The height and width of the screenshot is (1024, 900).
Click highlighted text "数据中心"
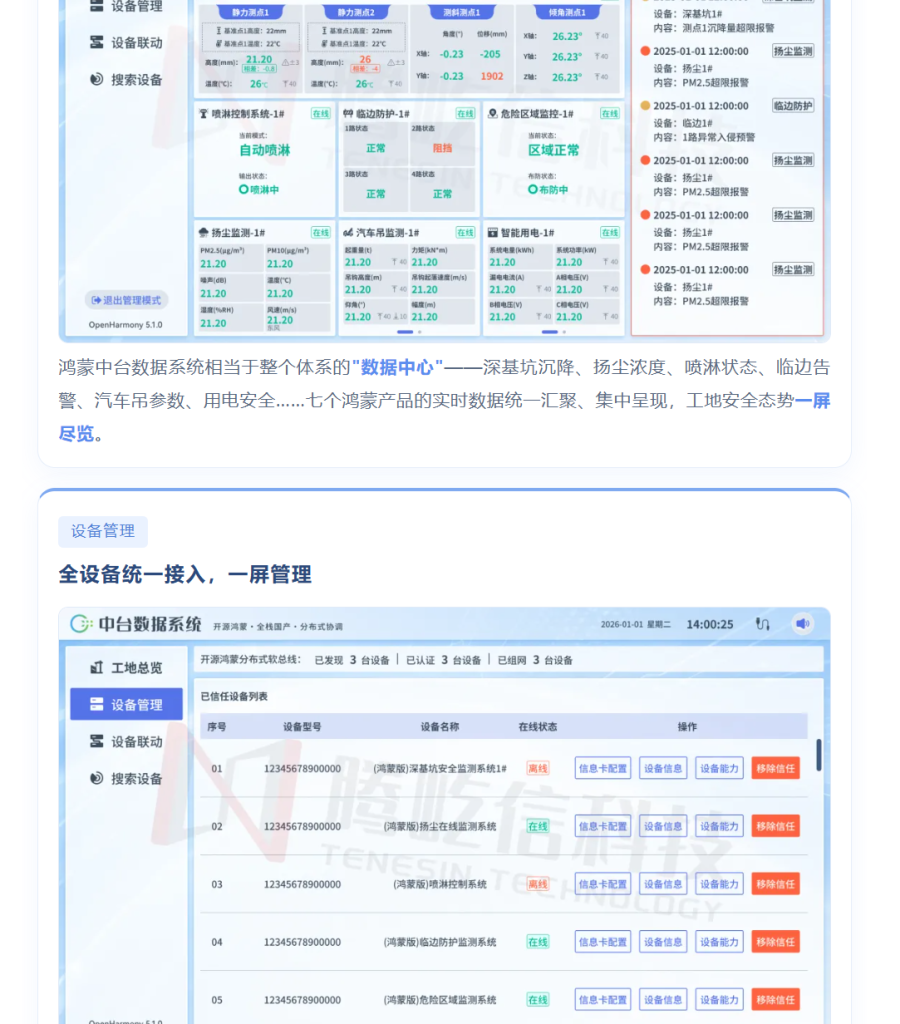tap(398, 367)
